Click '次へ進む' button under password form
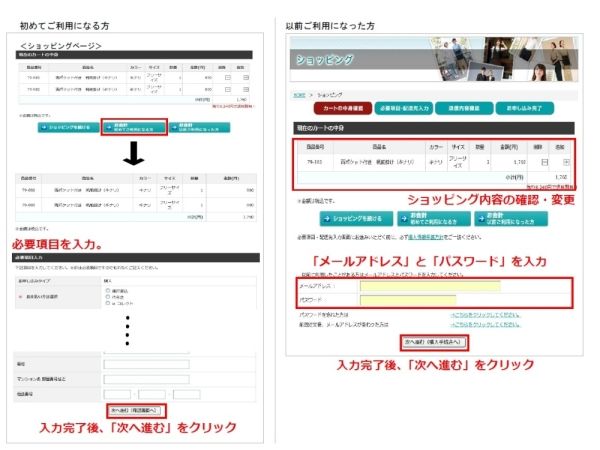Screen dimensions: 600x450 point(435,342)
